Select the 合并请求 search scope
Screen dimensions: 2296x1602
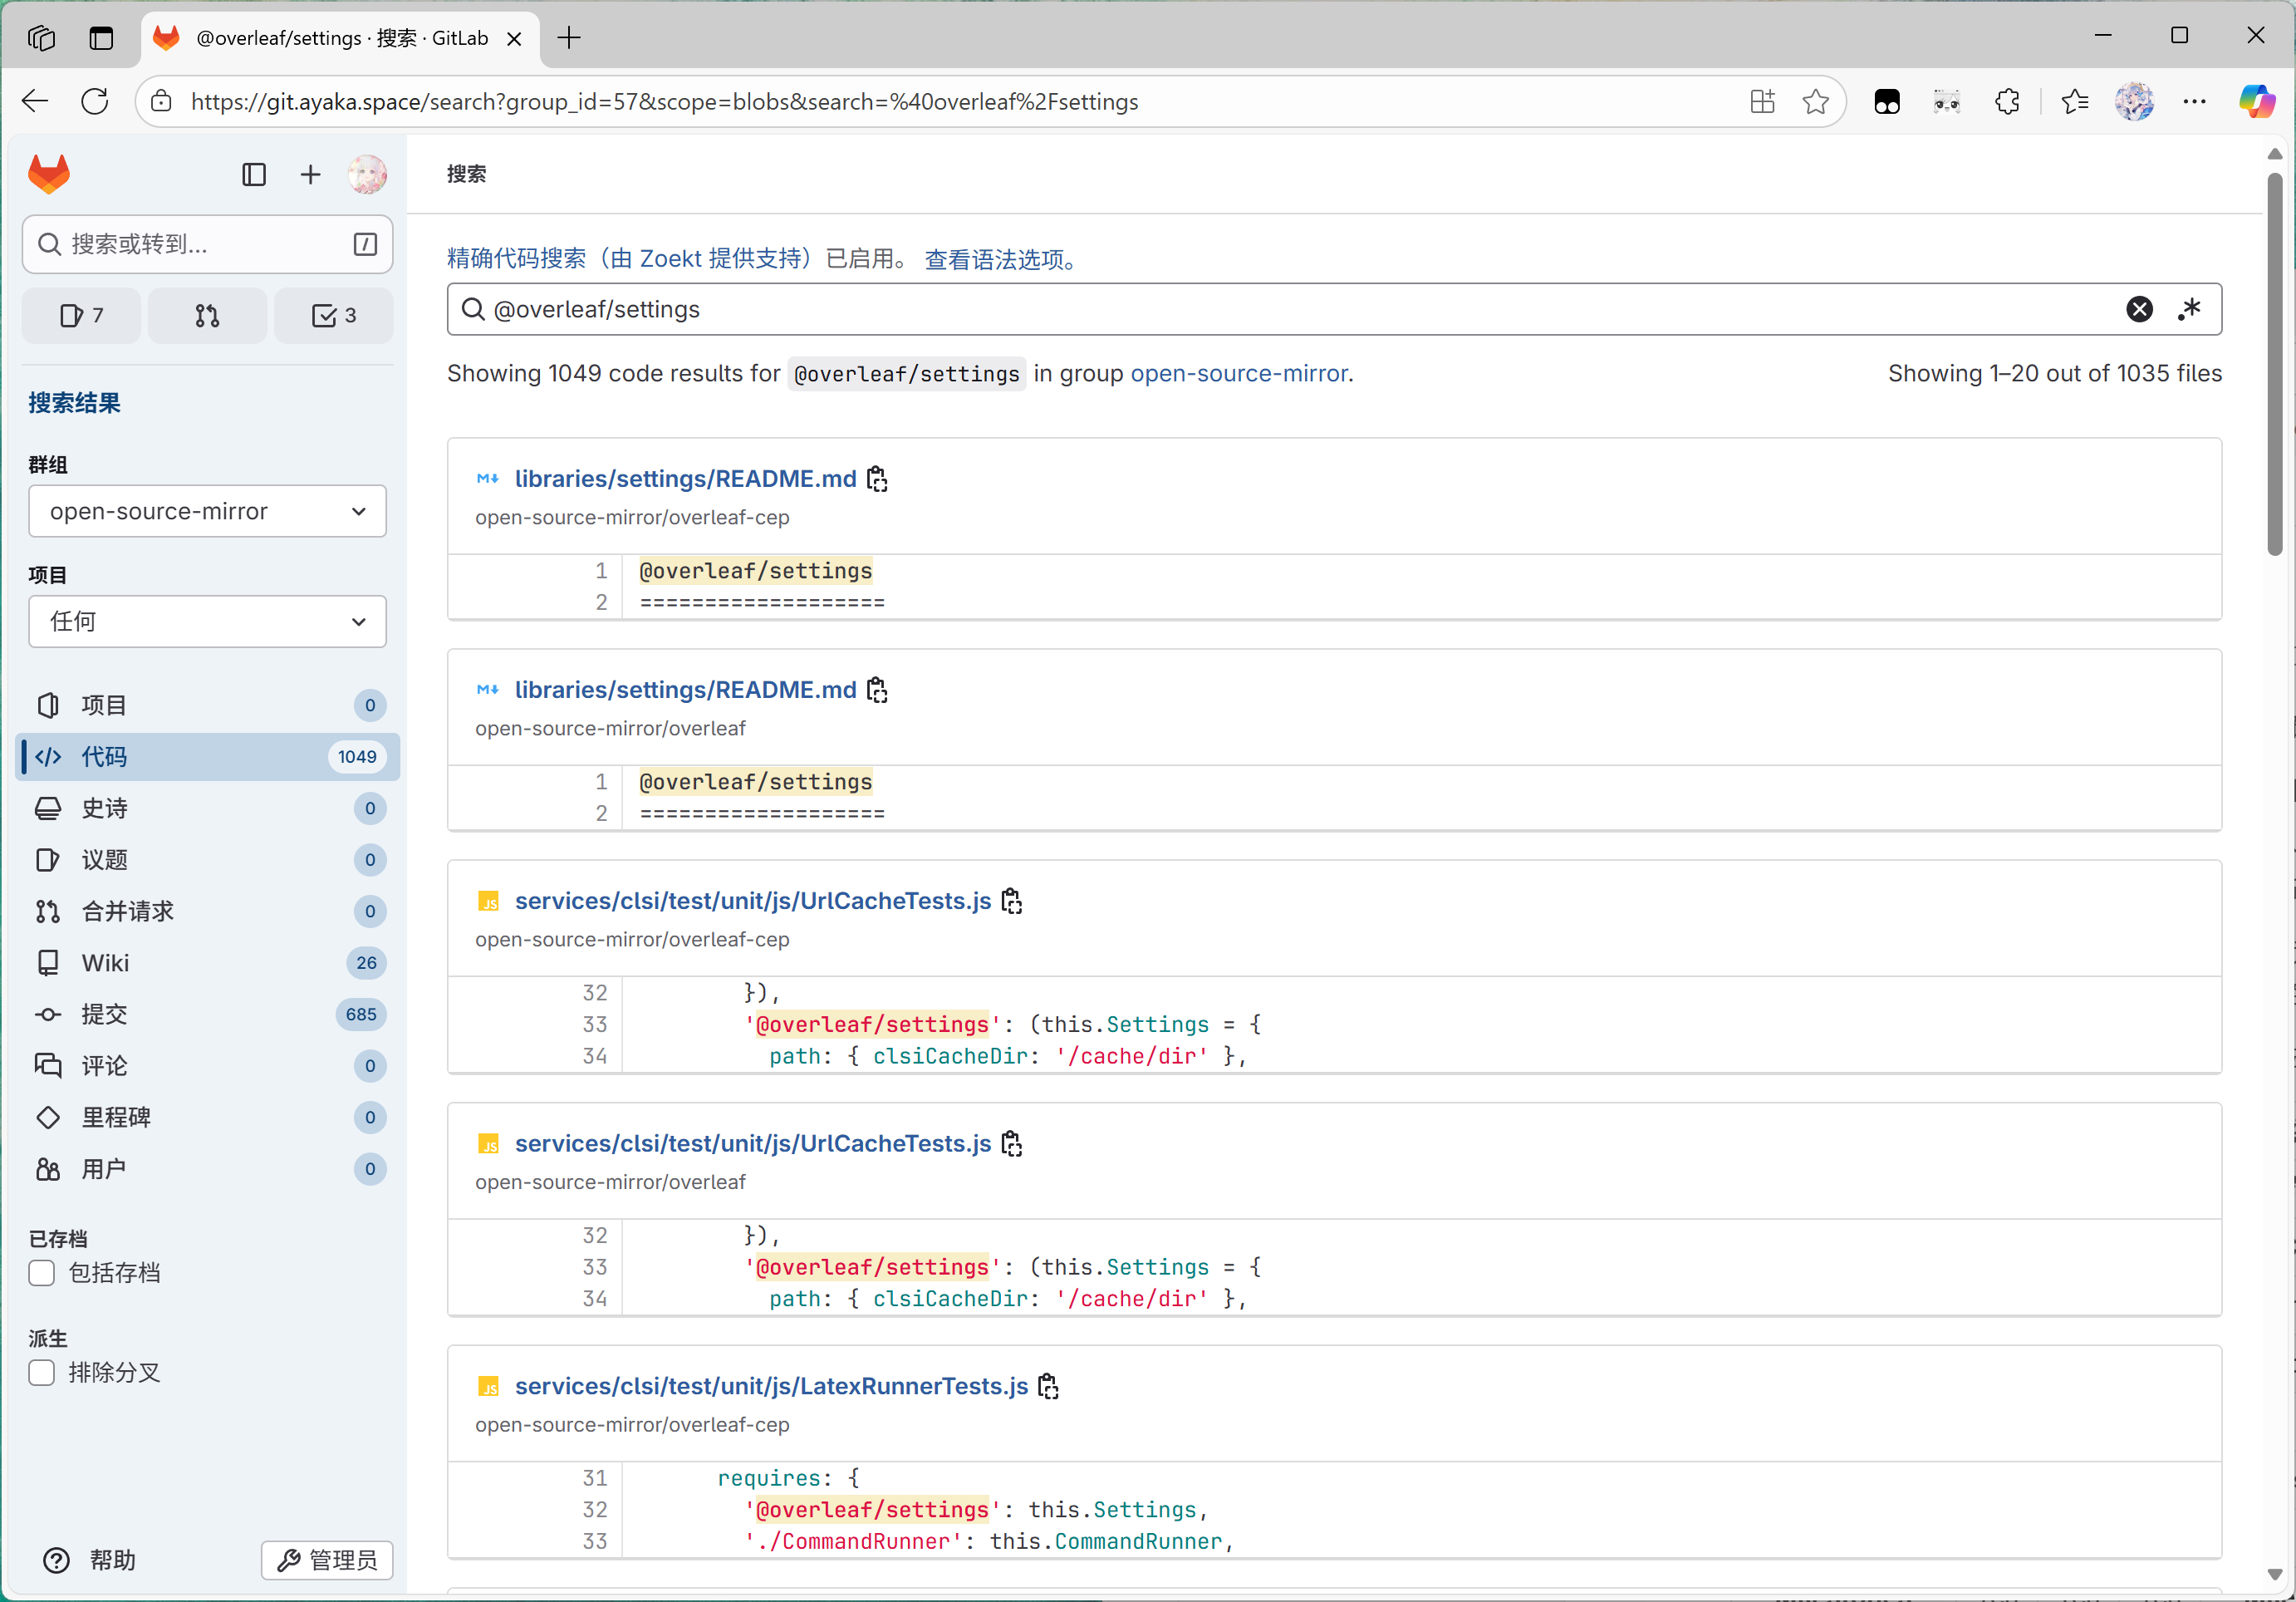pyautogui.click(x=208, y=911)
